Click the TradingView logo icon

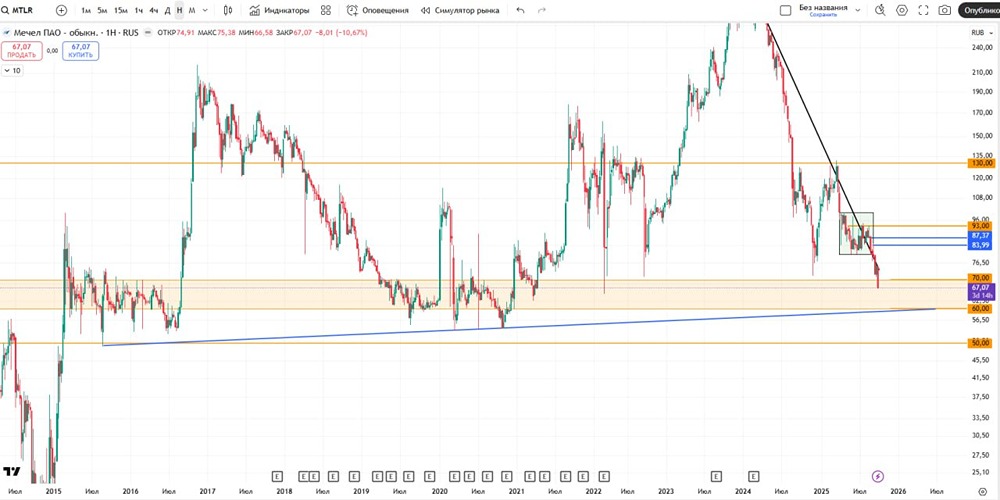click(x=11, y=471)
